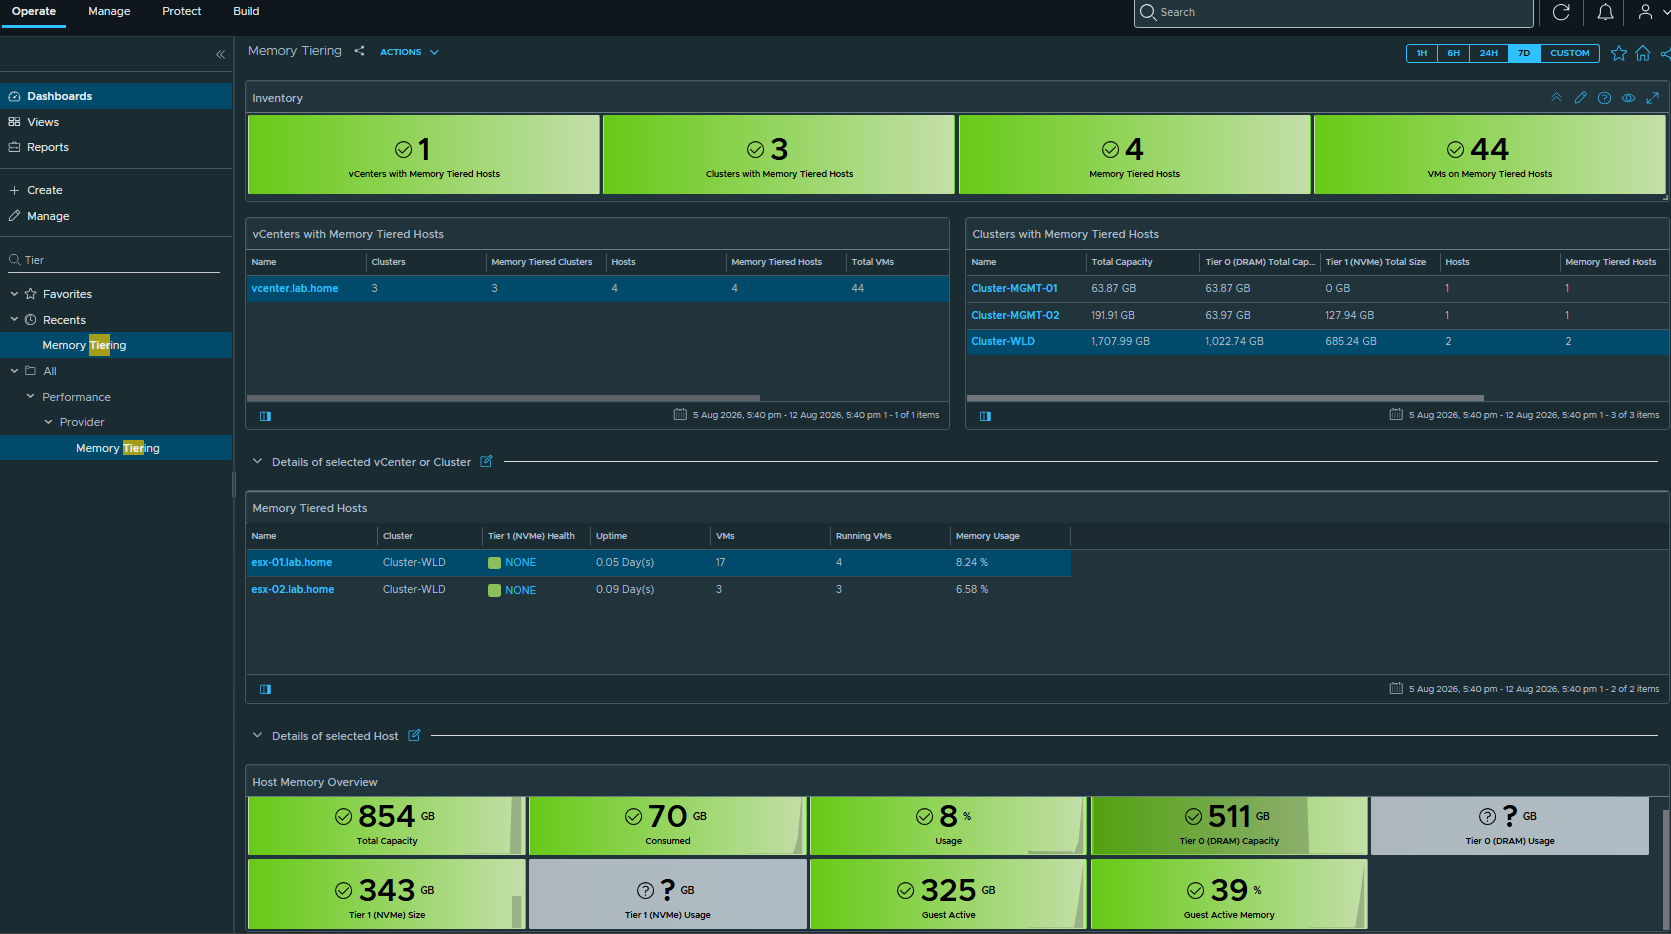Click the refresh icon in top bar
1671x934 pixels.
[1561, 12]
